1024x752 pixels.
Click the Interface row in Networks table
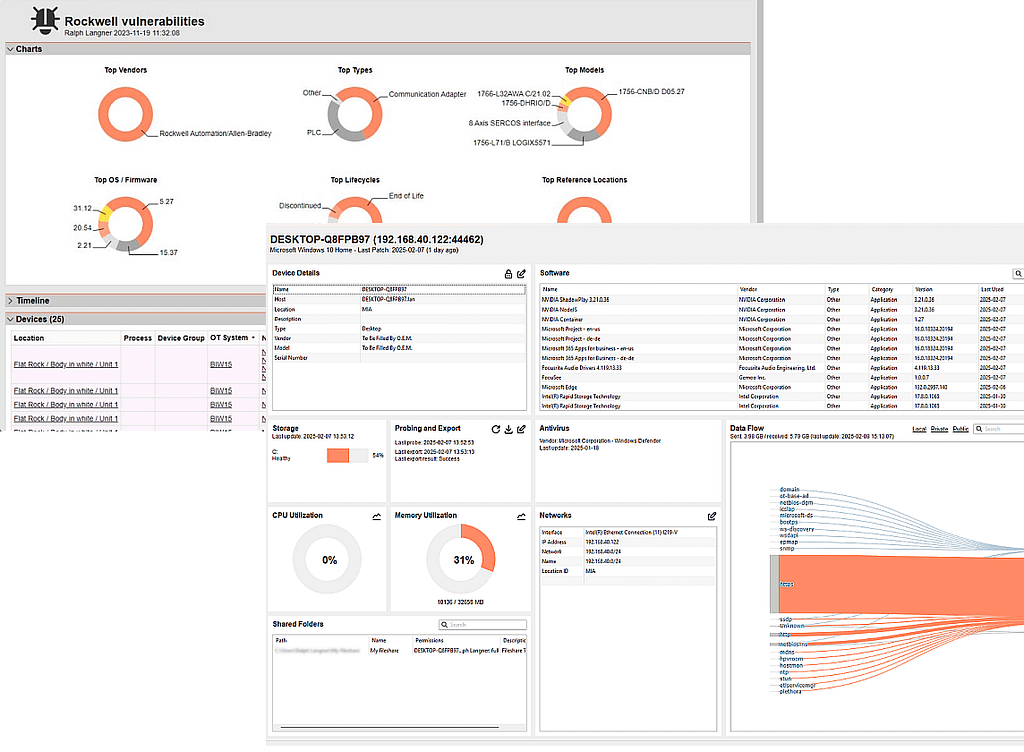(x=628, y=532)
